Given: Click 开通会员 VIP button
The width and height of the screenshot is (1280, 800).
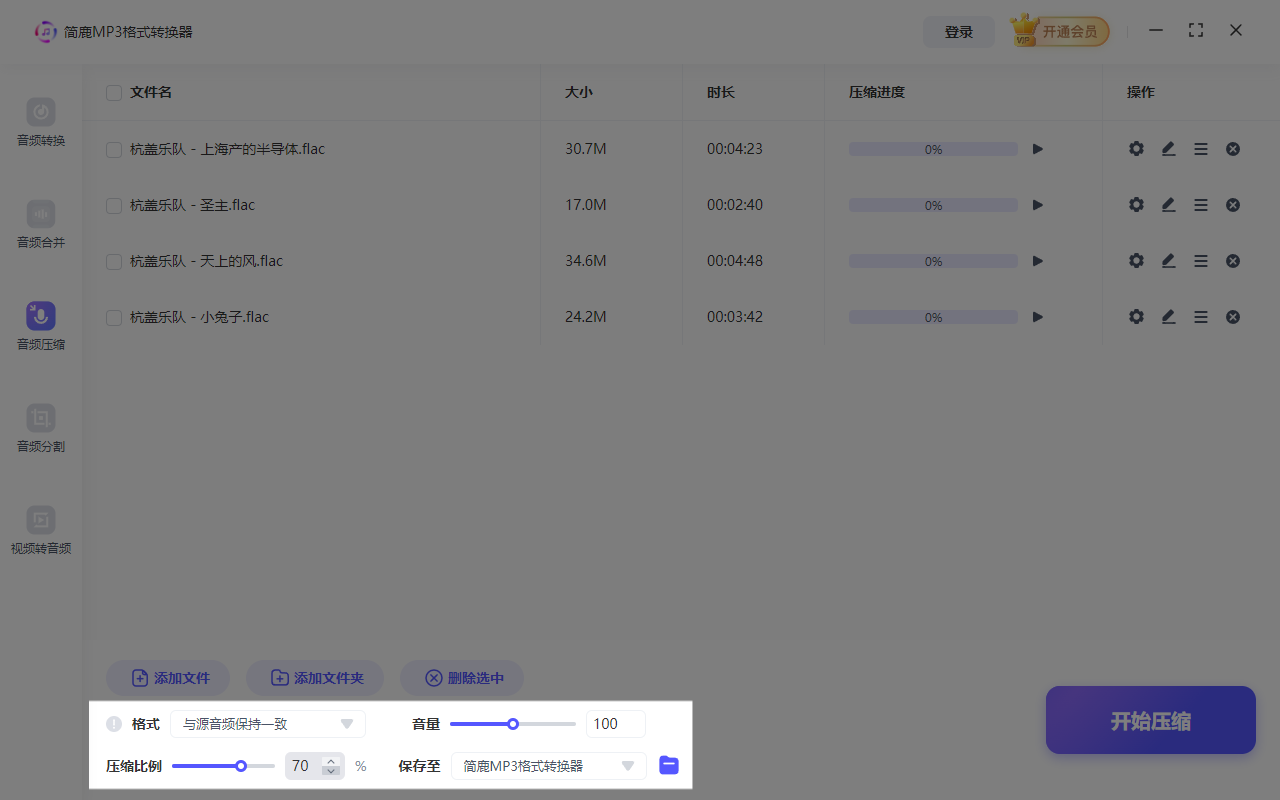Looking at the screenshot, I should [x=1059, y=32].
